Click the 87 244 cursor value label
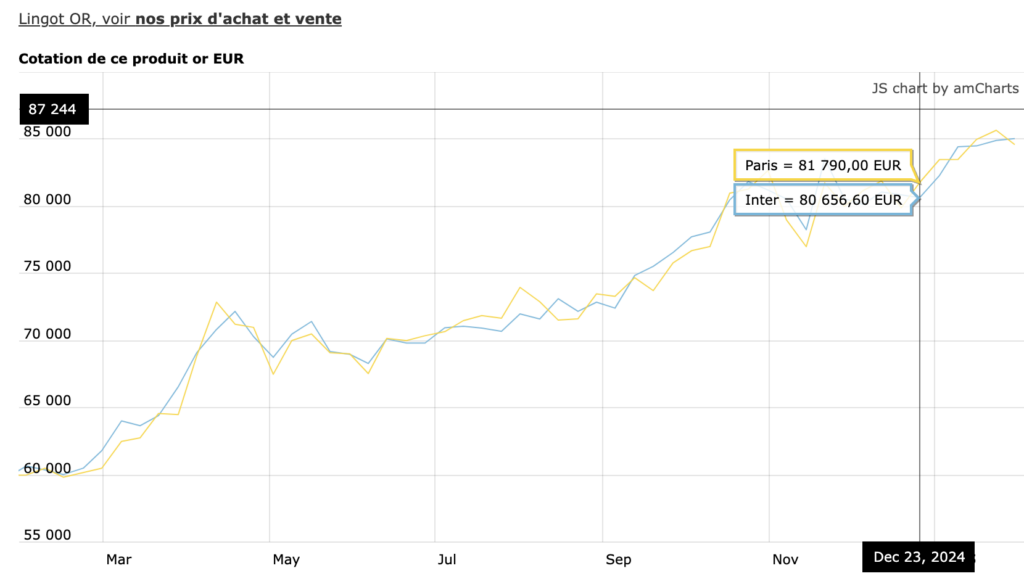 coord(54,109)
